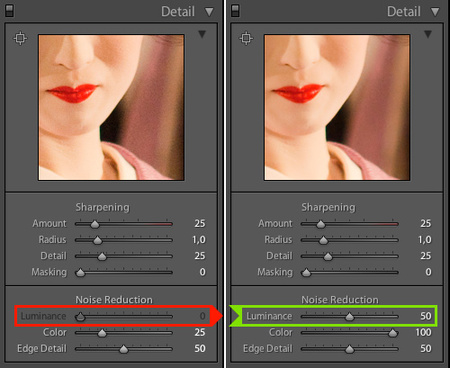
Task: Select the Masking value 0 in right panel
Action: coord(428,272)
